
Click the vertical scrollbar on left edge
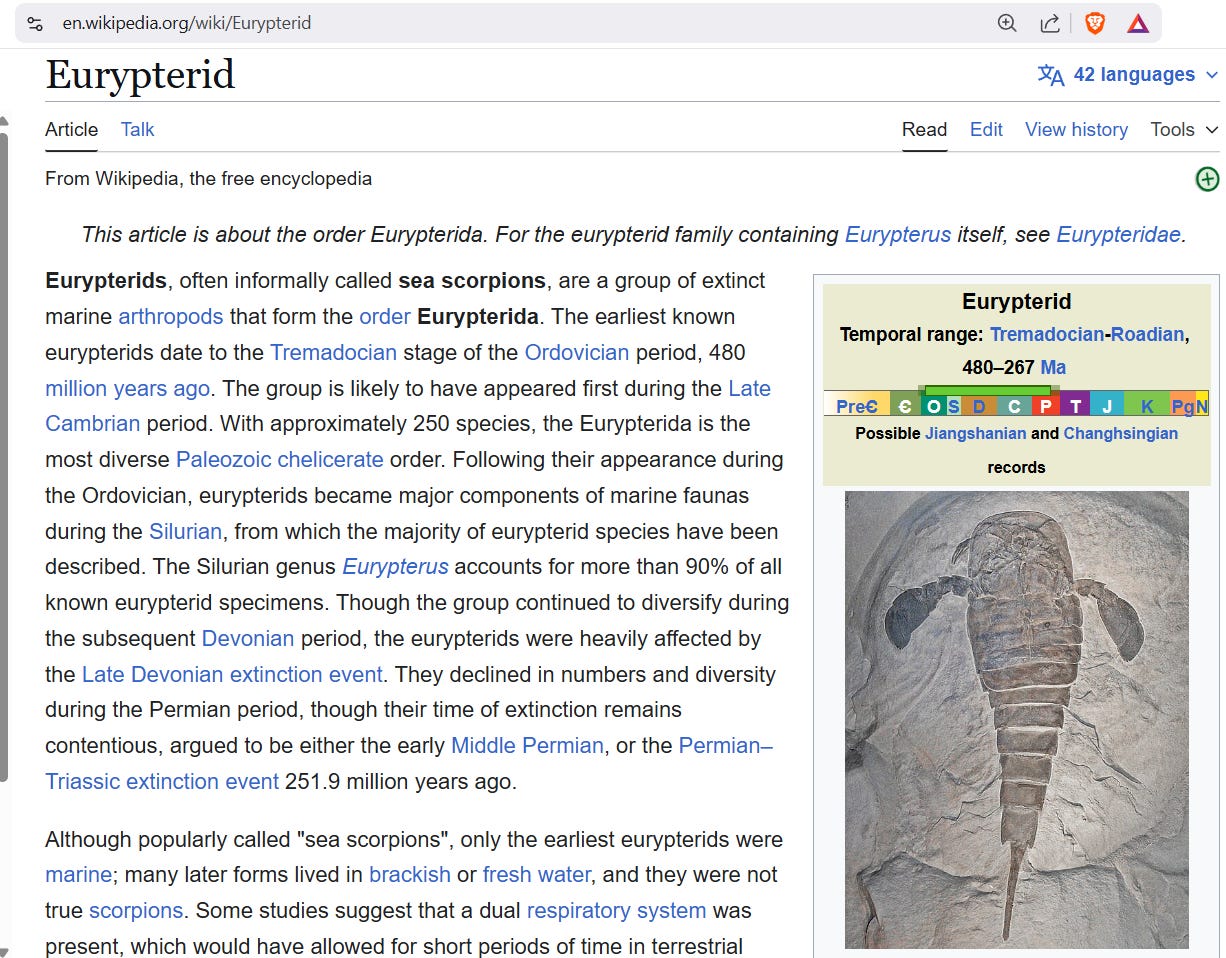[x=4, y=455]
